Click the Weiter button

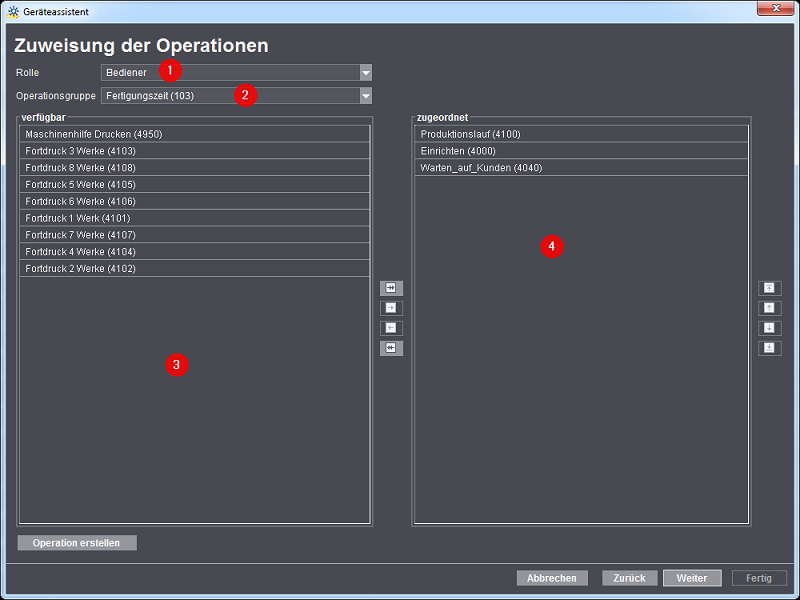point(692,578)
